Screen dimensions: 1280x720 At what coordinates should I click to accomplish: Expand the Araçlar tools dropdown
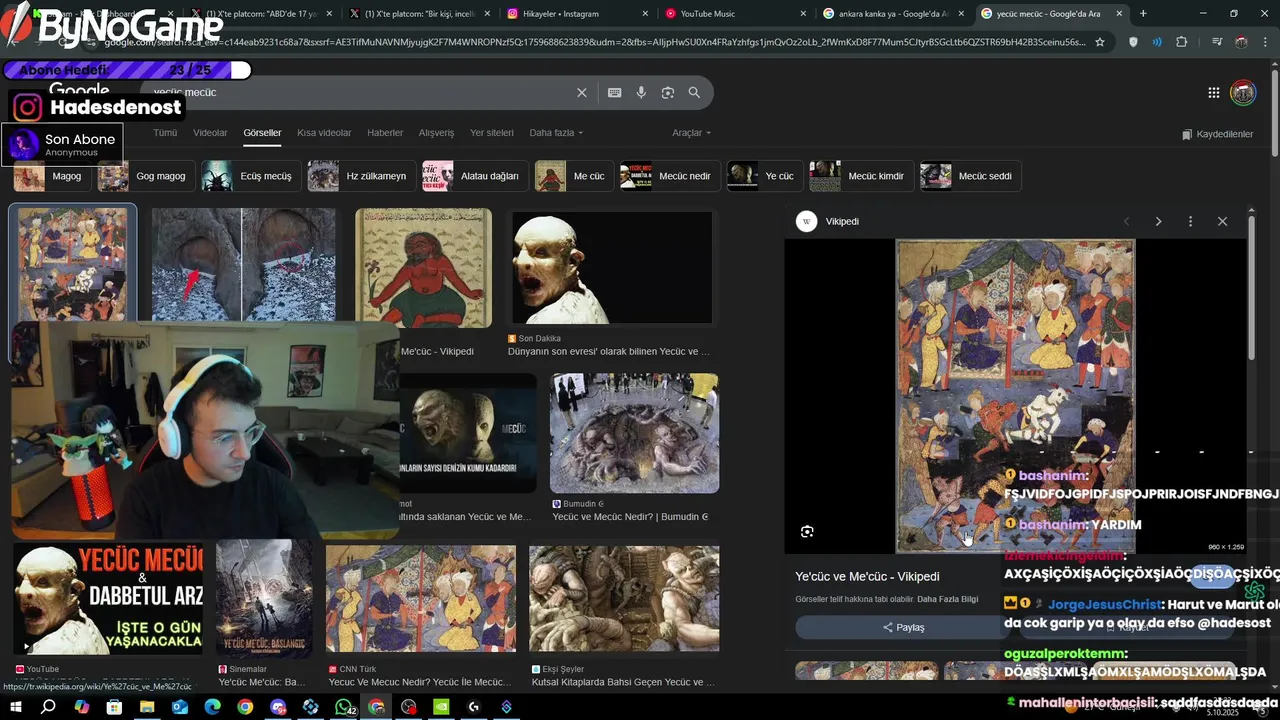[x=692, y=133]
